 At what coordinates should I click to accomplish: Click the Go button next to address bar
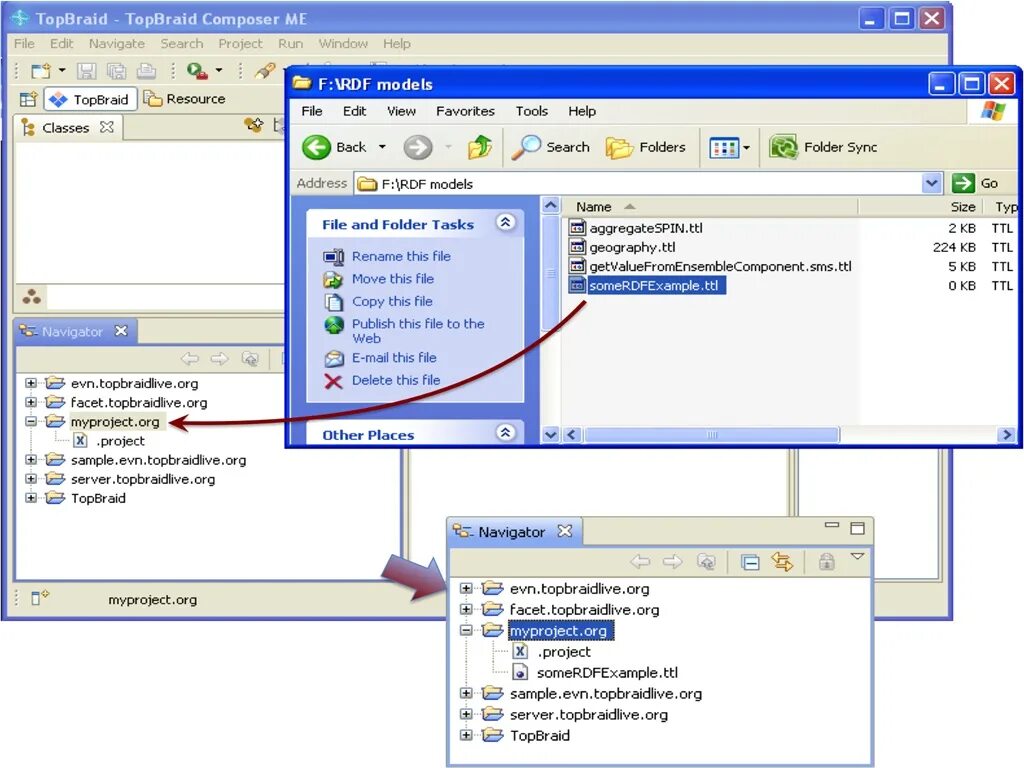(x=975, y=184)
